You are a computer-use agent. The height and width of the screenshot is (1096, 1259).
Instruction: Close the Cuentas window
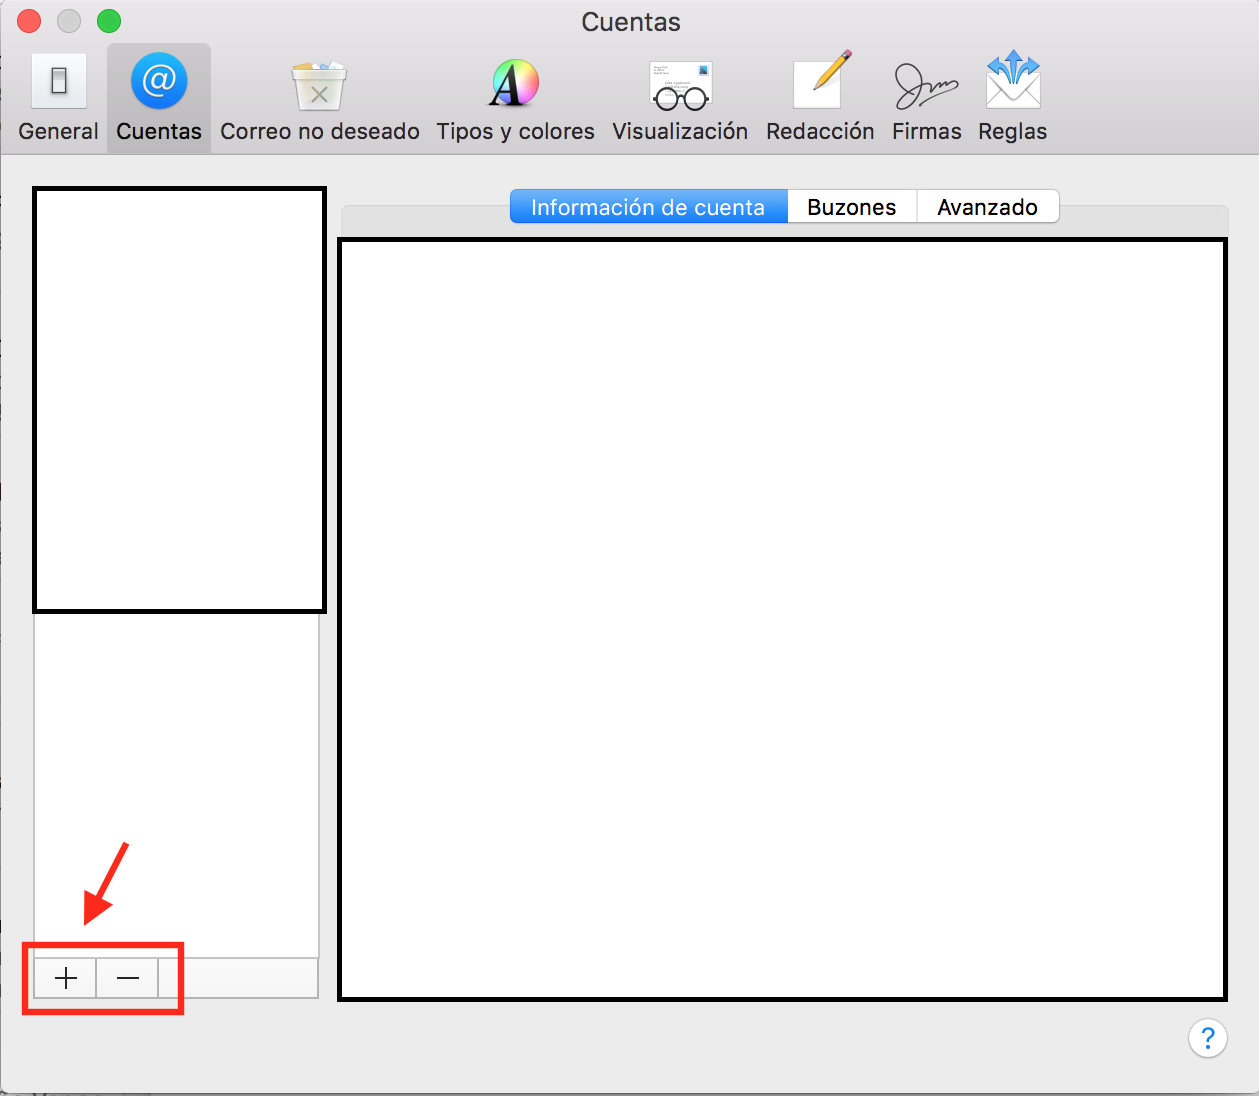pyautogui.click(x=29, y=21)
